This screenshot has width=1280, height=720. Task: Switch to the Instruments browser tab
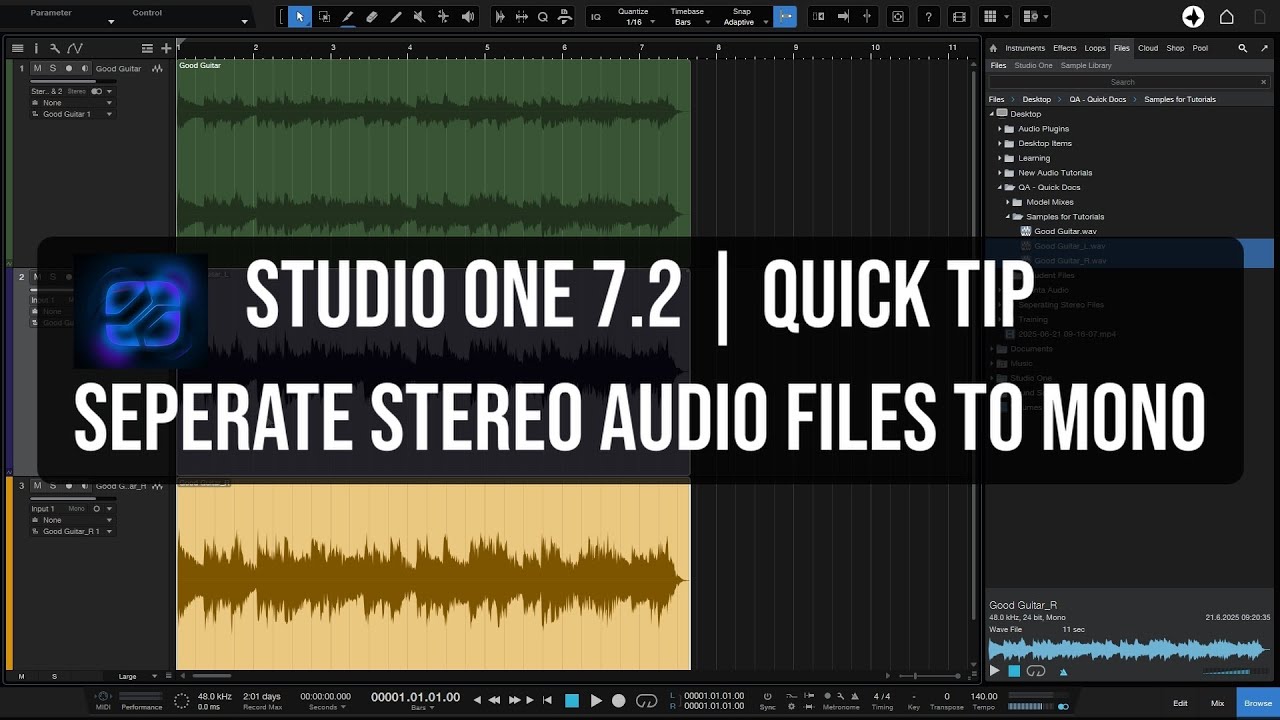(x=1025, y=48)
